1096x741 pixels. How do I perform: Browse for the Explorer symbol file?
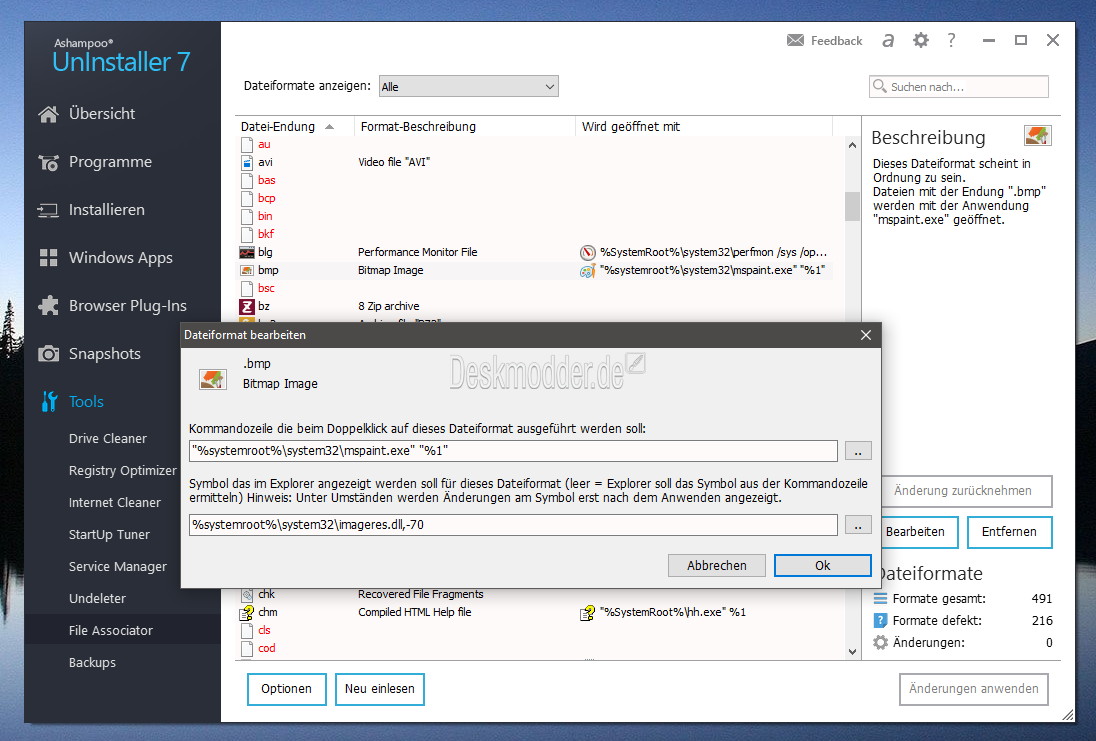coord(858,525)
